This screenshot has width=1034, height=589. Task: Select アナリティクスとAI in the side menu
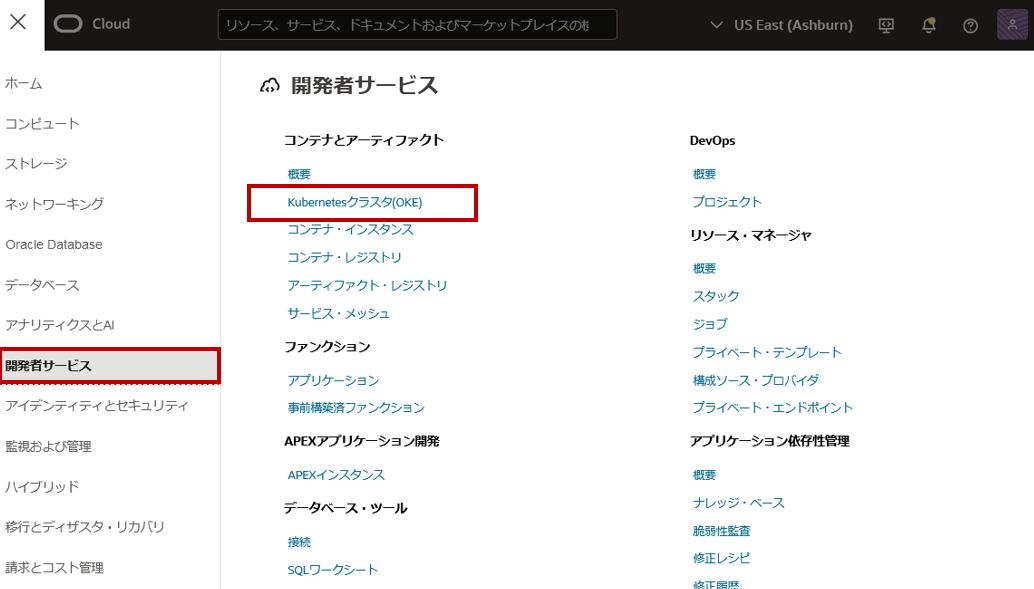[x=60, y=325]
